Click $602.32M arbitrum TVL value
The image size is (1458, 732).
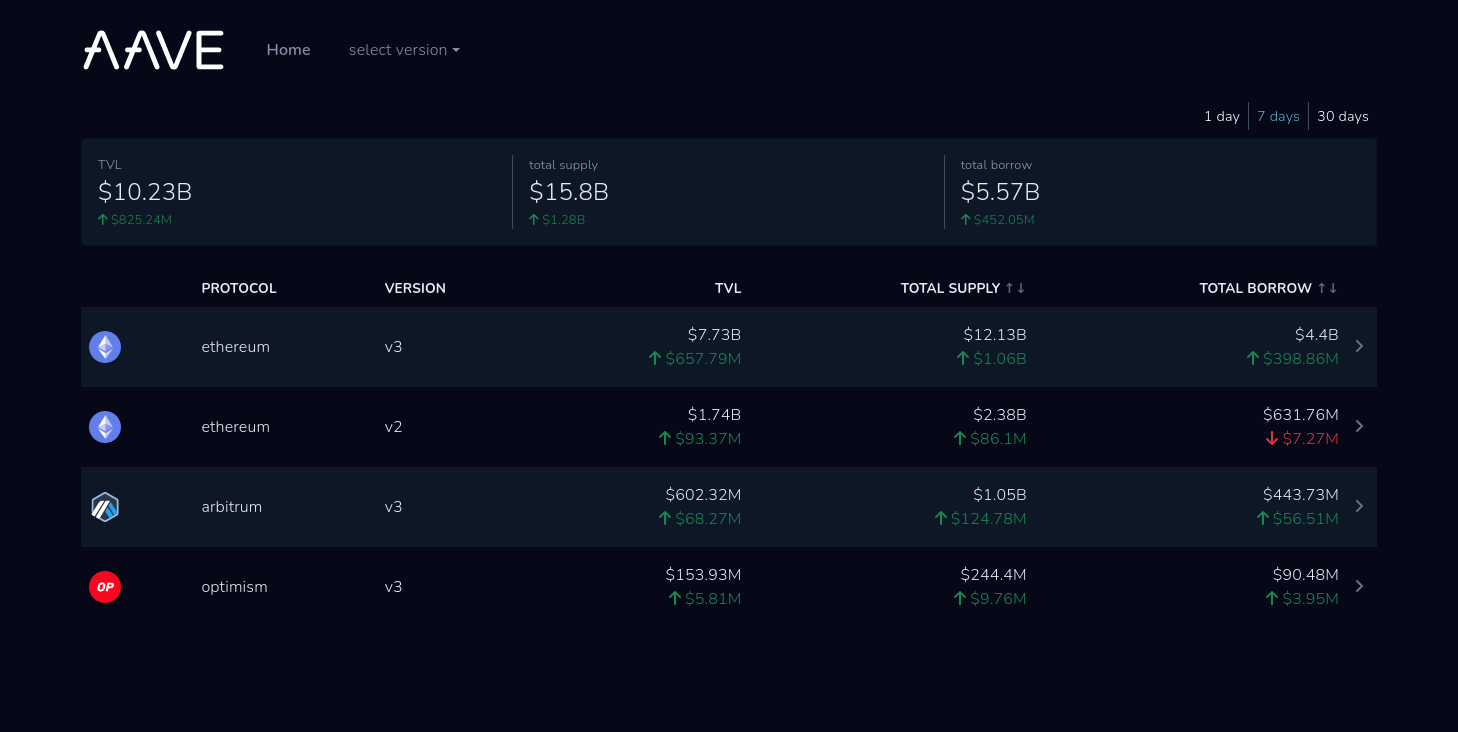[x=703, y=494]
